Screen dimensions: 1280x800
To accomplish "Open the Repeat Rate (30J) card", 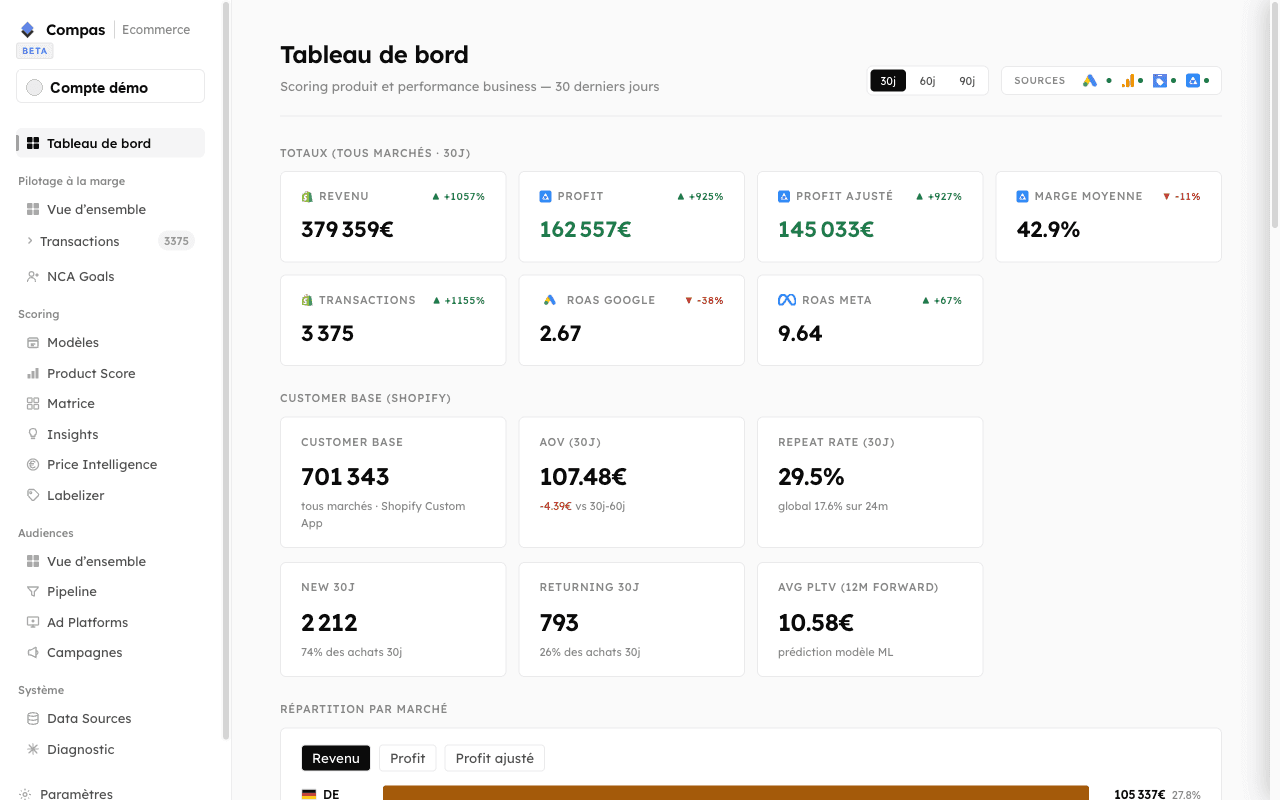I will [x=870, y=482].
